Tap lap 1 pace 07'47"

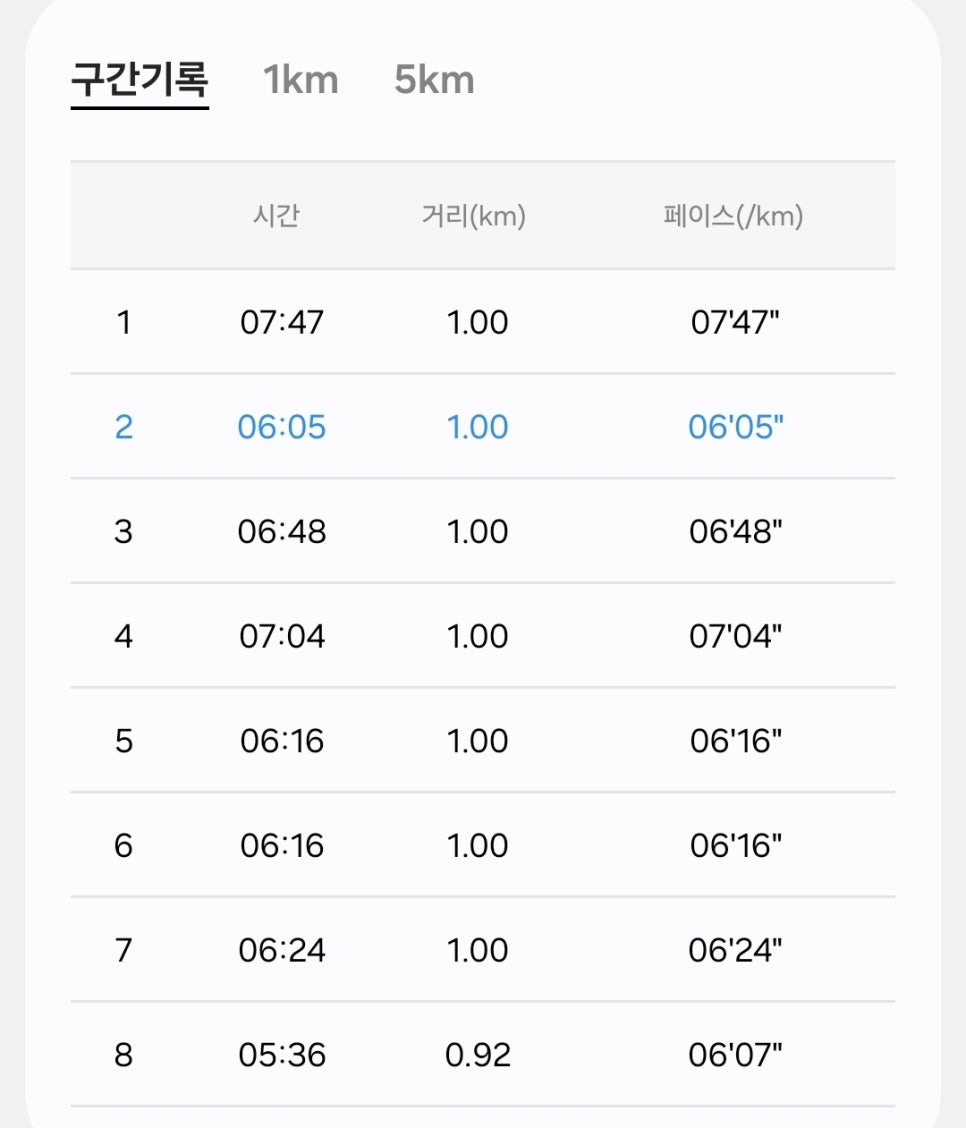(x=735, y=322)
